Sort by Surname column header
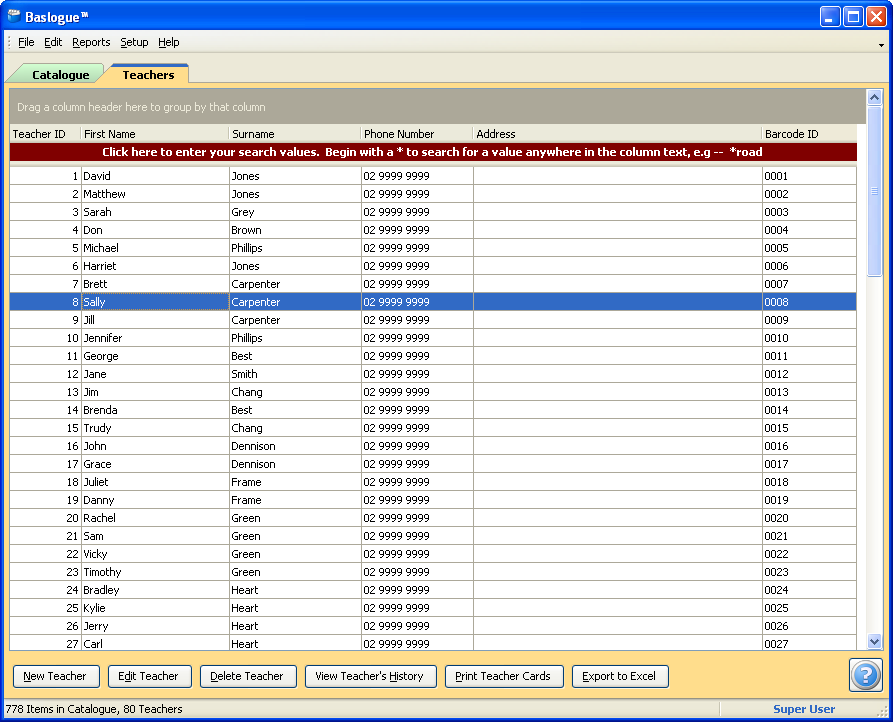Screen dimensions: 893x722 pyautogui.click(x=294, y=134)
